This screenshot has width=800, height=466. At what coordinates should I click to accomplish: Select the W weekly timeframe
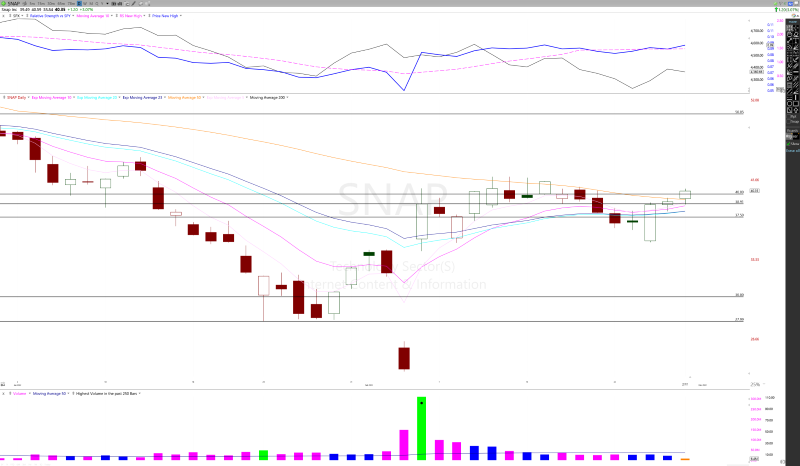click(85, 4)
